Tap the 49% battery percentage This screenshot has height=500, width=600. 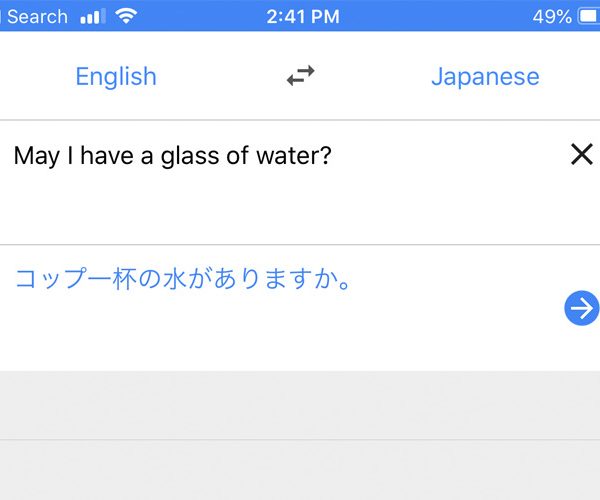click(552, 17)
